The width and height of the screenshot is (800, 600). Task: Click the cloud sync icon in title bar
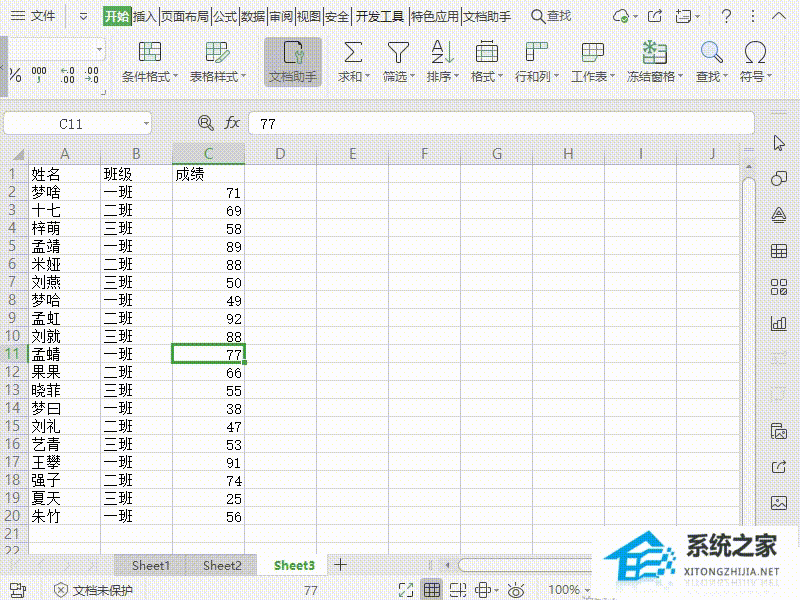[x=621, y=16]
